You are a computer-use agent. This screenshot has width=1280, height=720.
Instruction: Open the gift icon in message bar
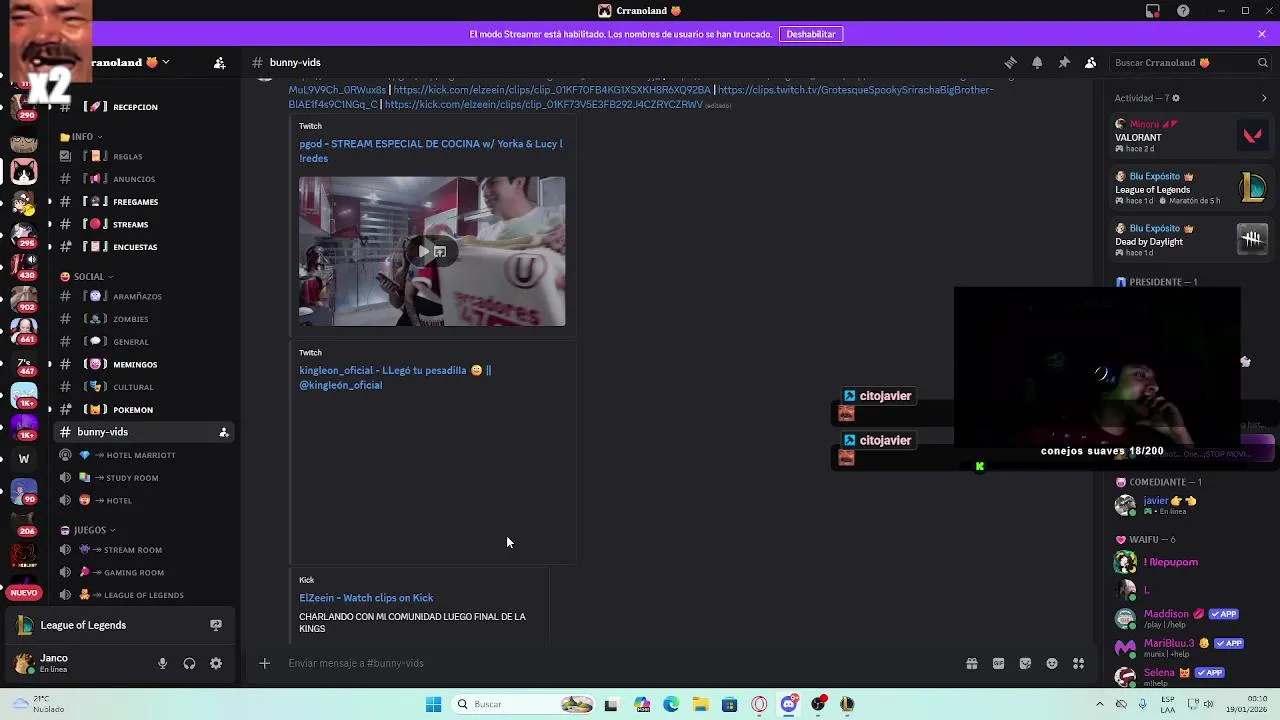click(x=971, y=663)
